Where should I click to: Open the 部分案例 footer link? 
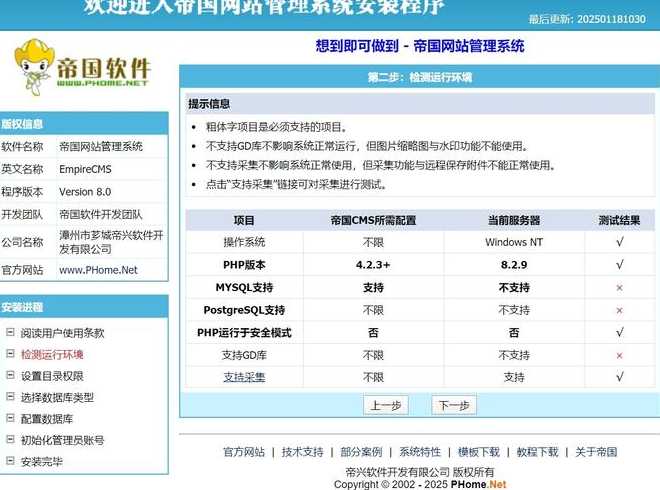(x=361, y=452)
